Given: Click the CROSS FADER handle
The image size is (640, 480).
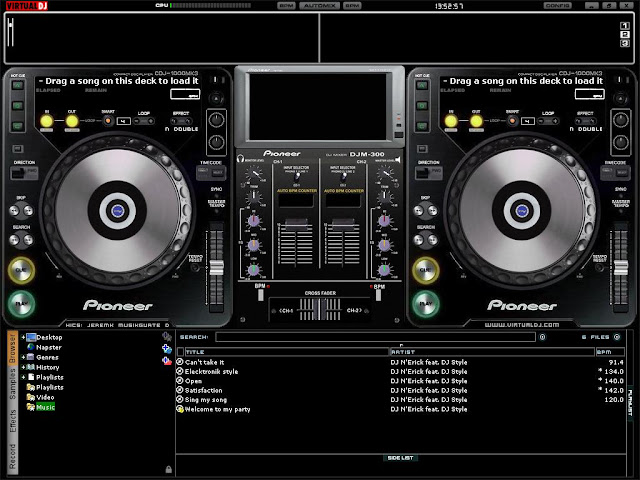Looking at the screenshot, I should pos(320,309).
